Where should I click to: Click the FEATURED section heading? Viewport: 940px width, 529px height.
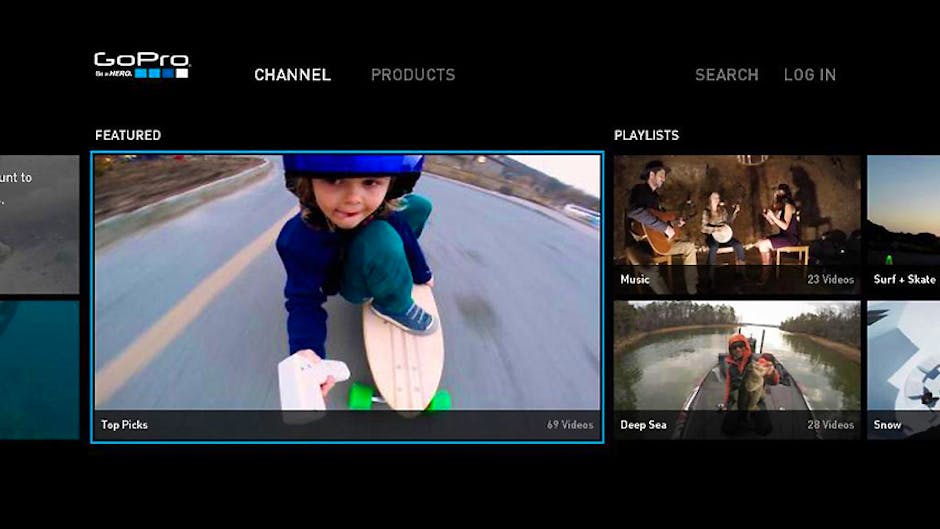[128, 135]
